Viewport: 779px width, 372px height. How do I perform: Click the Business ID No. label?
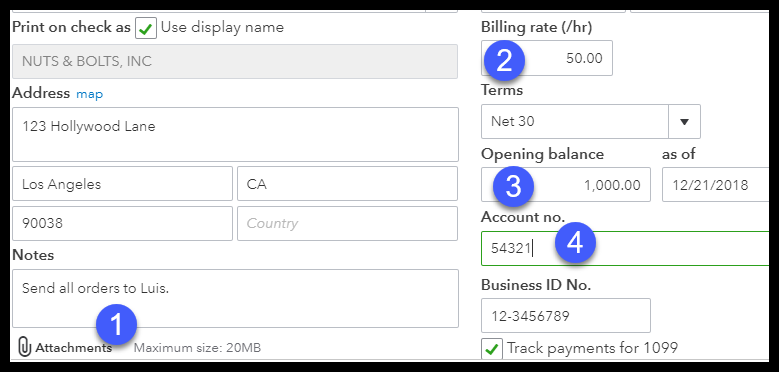pos(536,285)
